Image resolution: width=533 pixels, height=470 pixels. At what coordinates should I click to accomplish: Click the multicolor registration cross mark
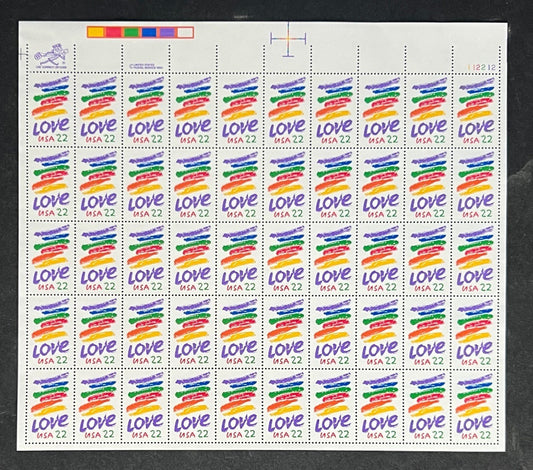pos(288,39)
